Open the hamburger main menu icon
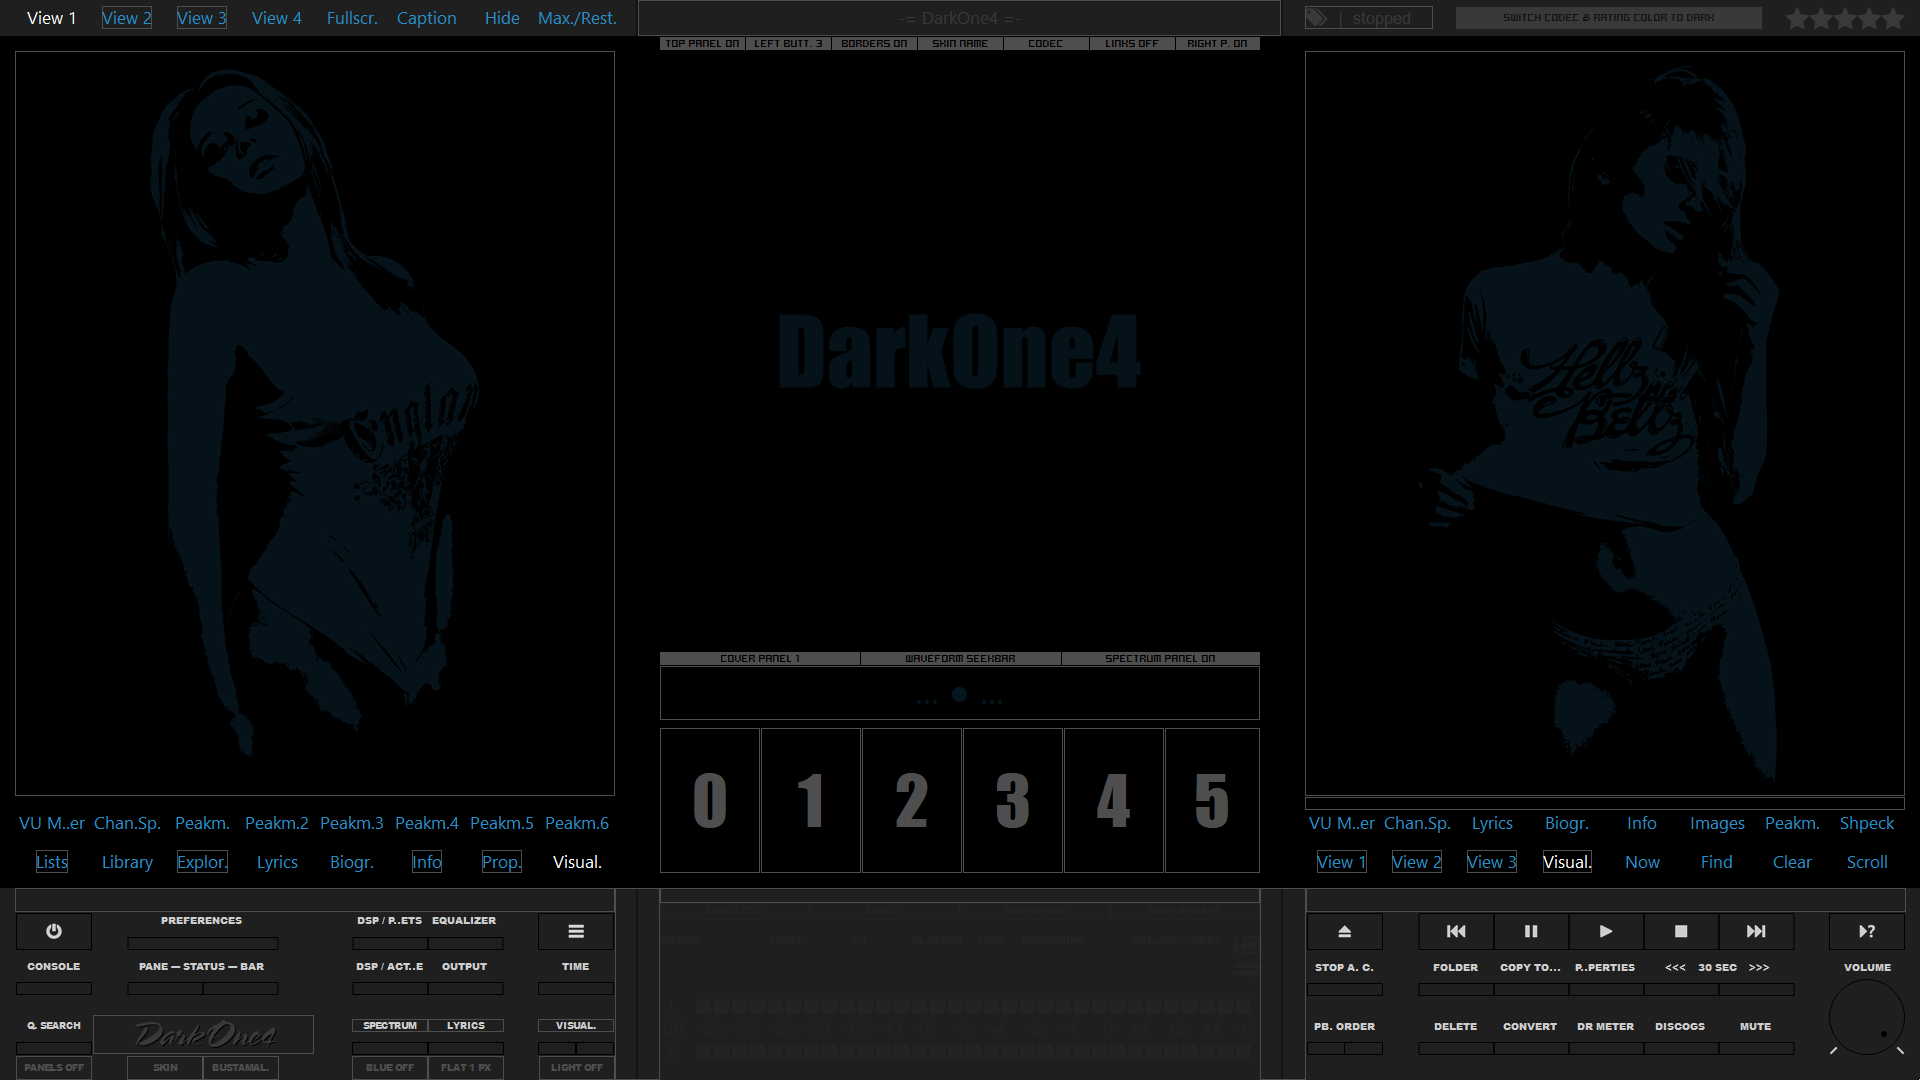1920x1080 pixels. click(576, 931)
